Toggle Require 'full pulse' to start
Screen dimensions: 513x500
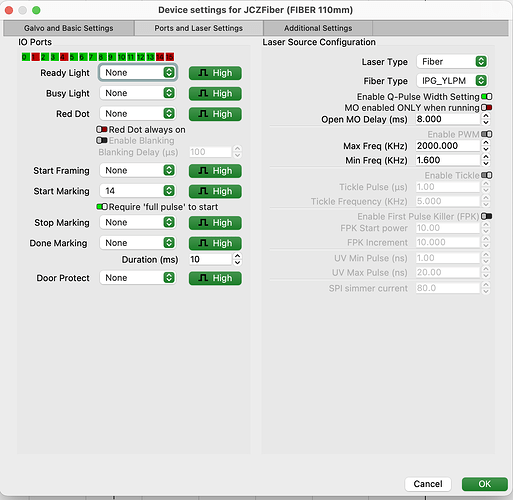point(102,207)
